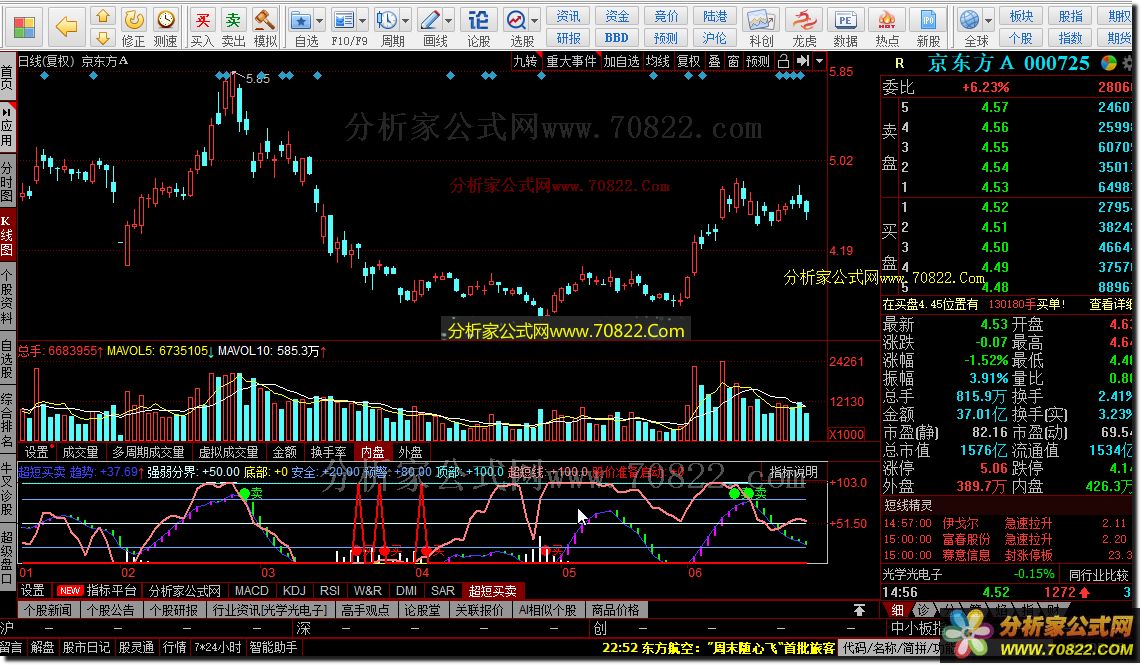Screen dimensions: 1142x665
Task: Click the yellow back arrow icon
Action: pyautogui.click(x=66, y=28)
